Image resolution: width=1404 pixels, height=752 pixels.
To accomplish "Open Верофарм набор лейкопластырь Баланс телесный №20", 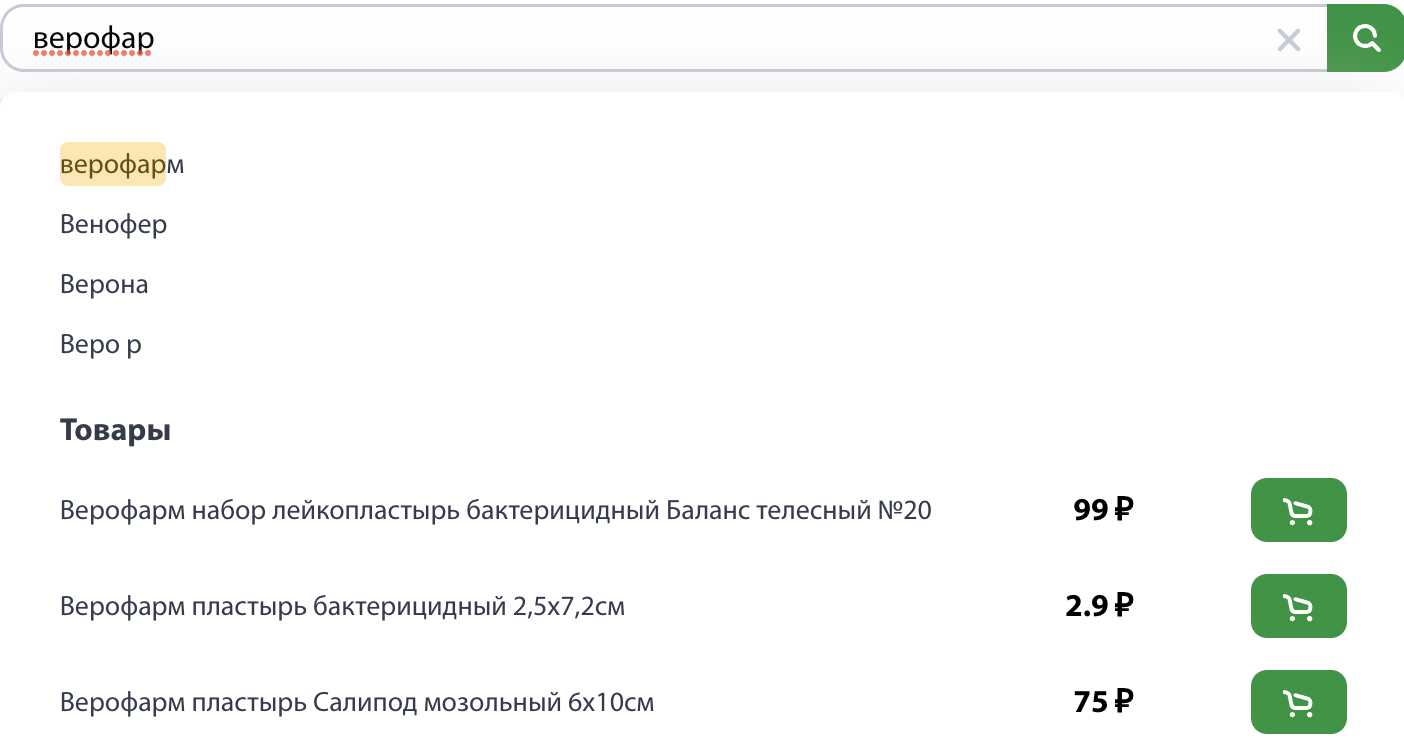I will pos(495,511).
